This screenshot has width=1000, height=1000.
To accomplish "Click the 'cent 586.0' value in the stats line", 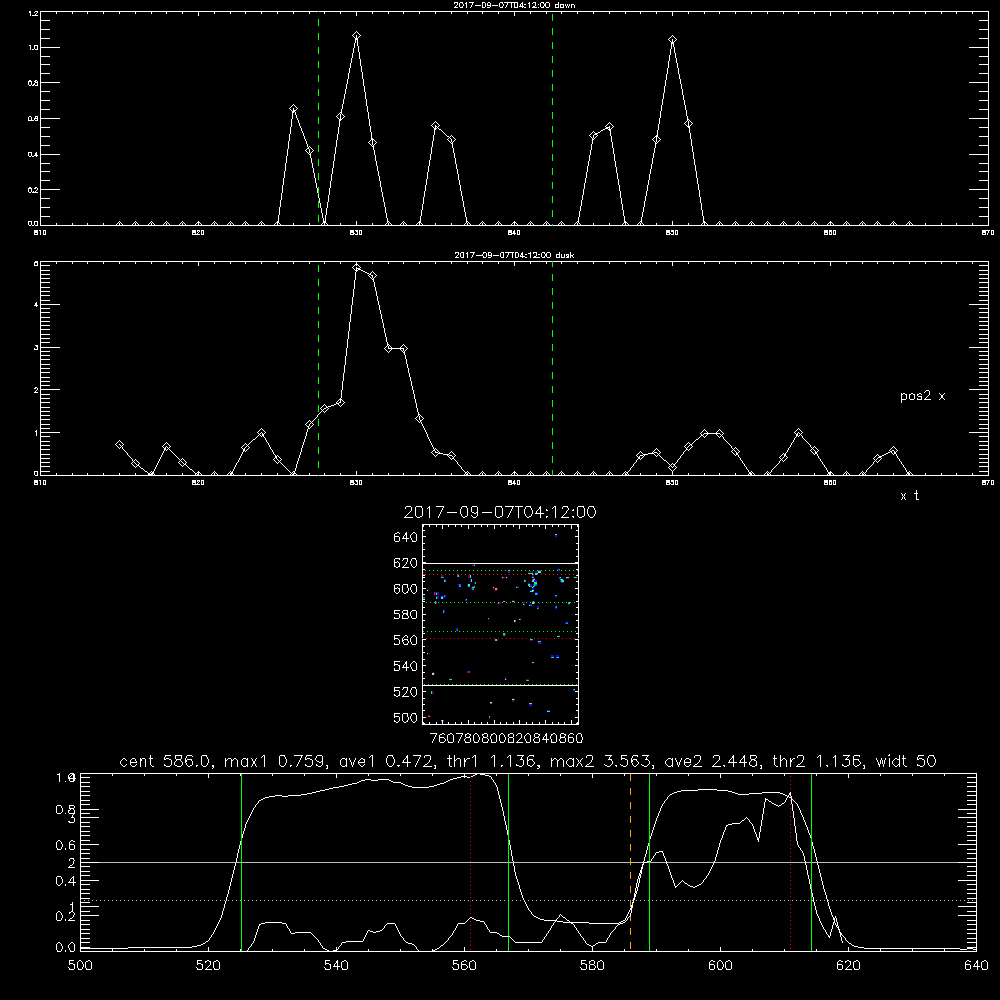I will (x=166, y=761).
